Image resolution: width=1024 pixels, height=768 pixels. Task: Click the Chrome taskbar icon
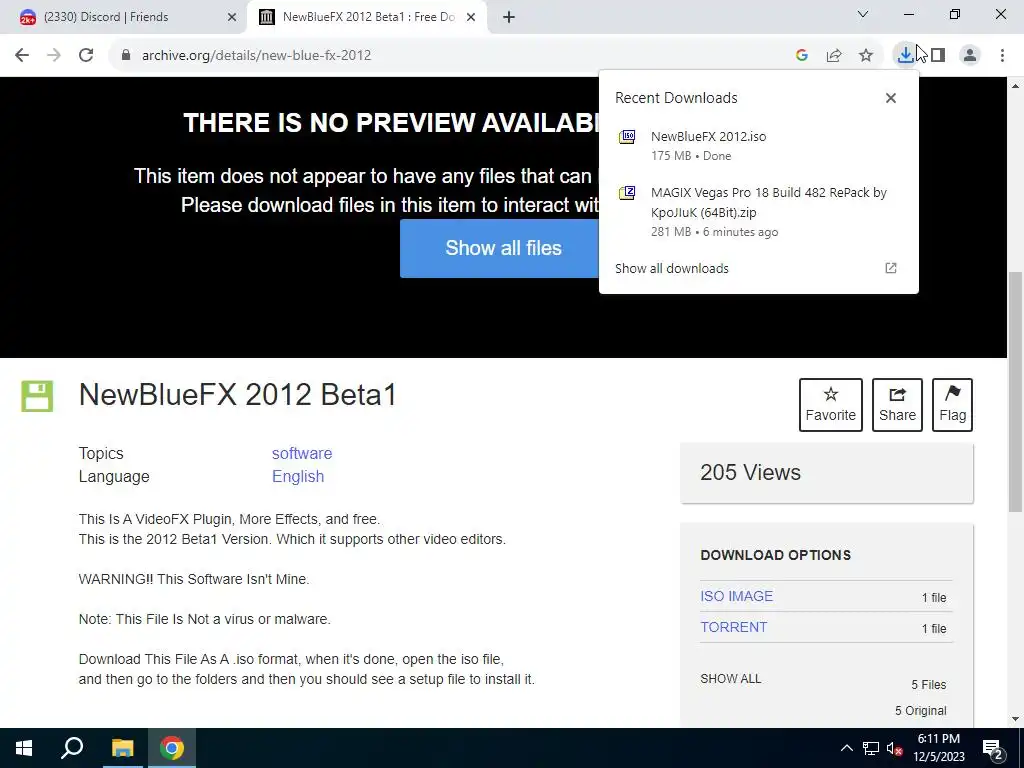172,748
